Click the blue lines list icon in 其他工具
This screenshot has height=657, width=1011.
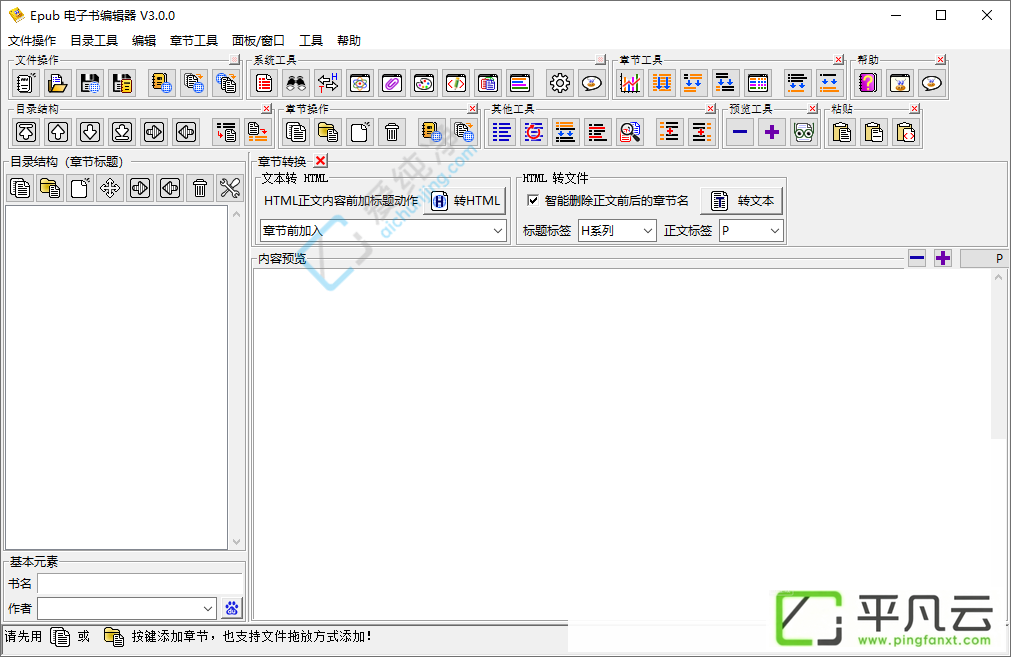coord(502,132)
